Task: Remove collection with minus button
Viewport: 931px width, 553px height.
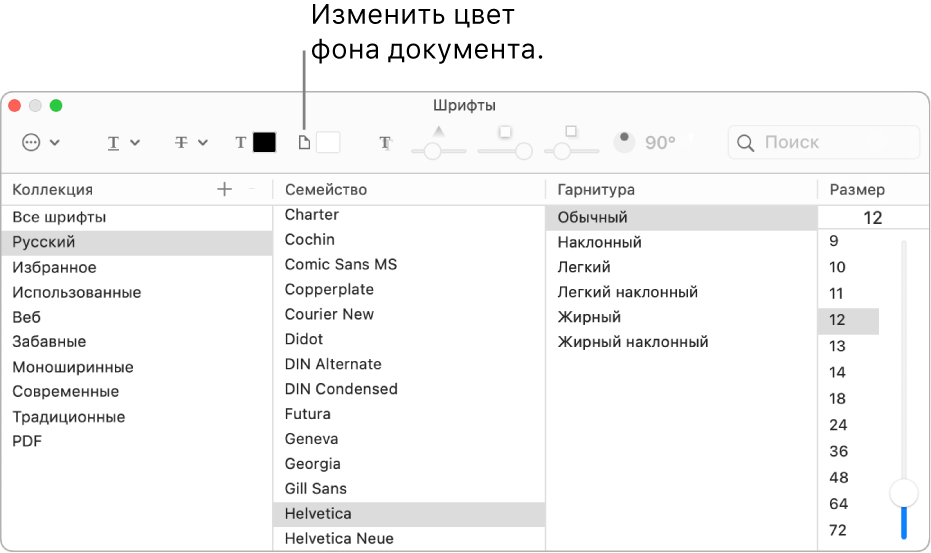Action: pos(252,189)
